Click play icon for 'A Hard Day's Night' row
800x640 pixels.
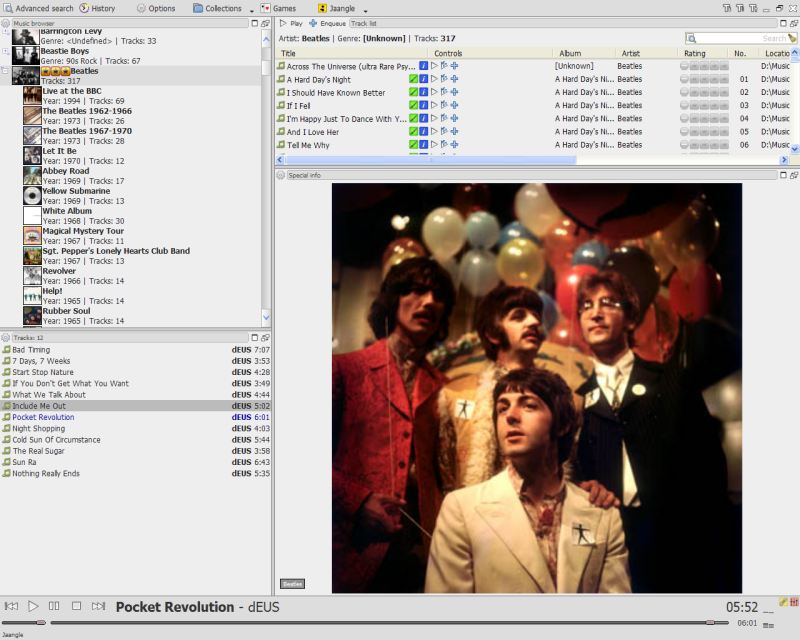tap(434, 79)
